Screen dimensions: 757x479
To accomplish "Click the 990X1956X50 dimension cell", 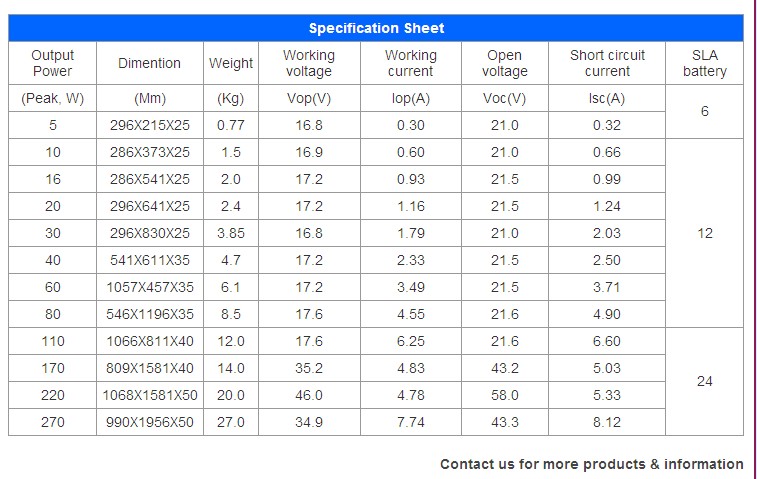I will 150,422.
